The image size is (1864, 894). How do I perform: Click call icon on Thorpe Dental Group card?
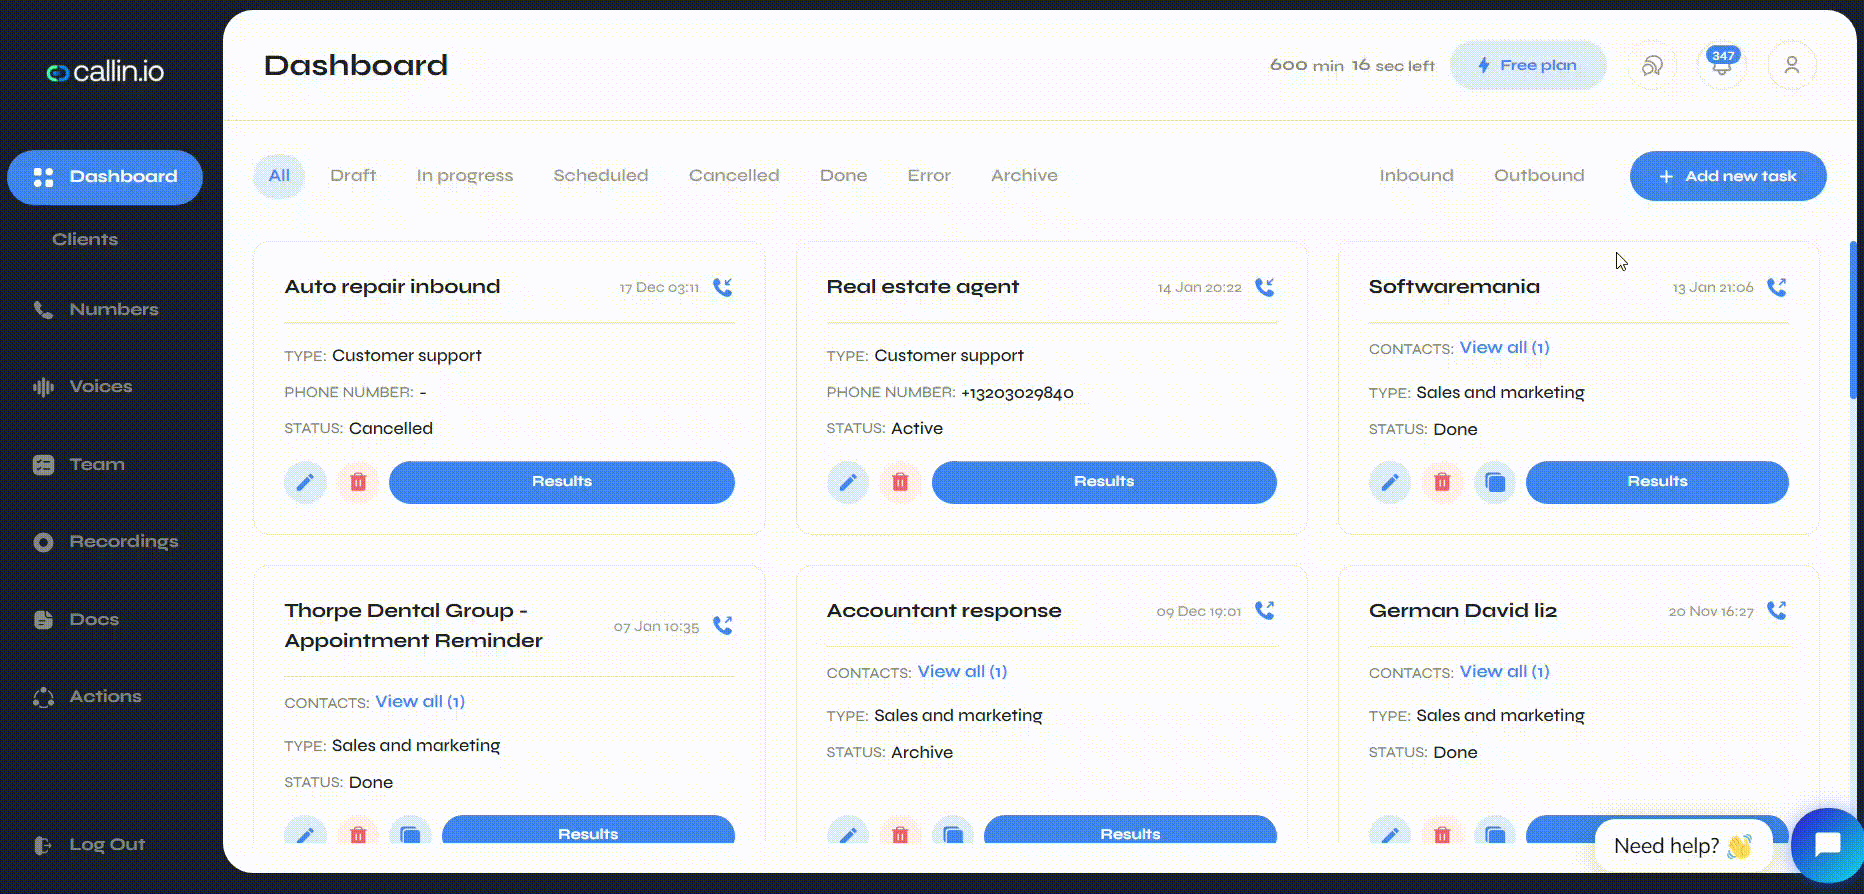point(723,625)
